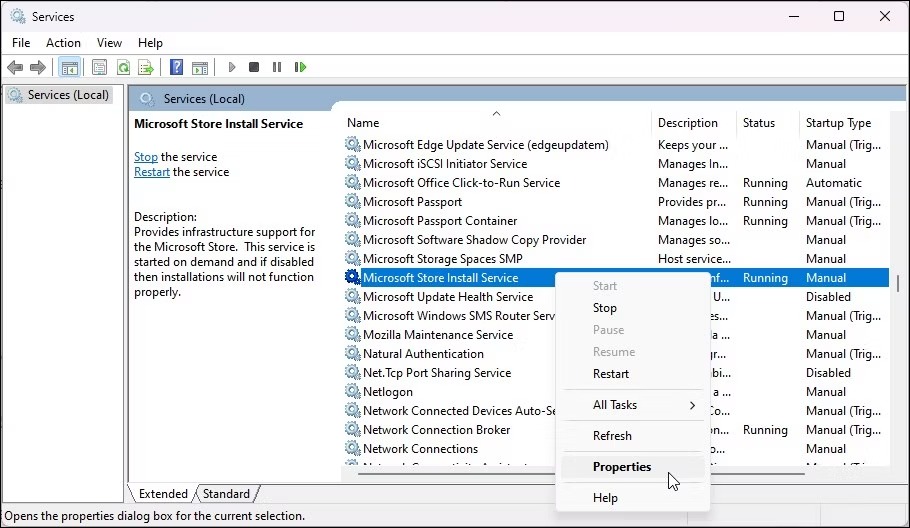Viewport: 910px width, 528px height.
Task: Switch to the Extended tab
Action: [162, 494]
